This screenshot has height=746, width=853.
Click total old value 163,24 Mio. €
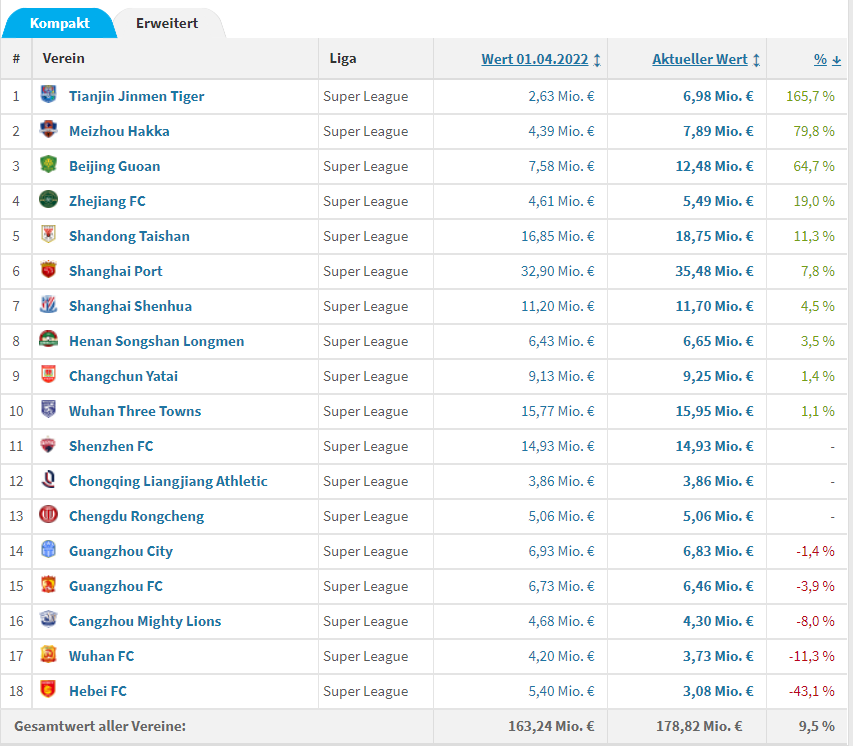coord(551,726)
